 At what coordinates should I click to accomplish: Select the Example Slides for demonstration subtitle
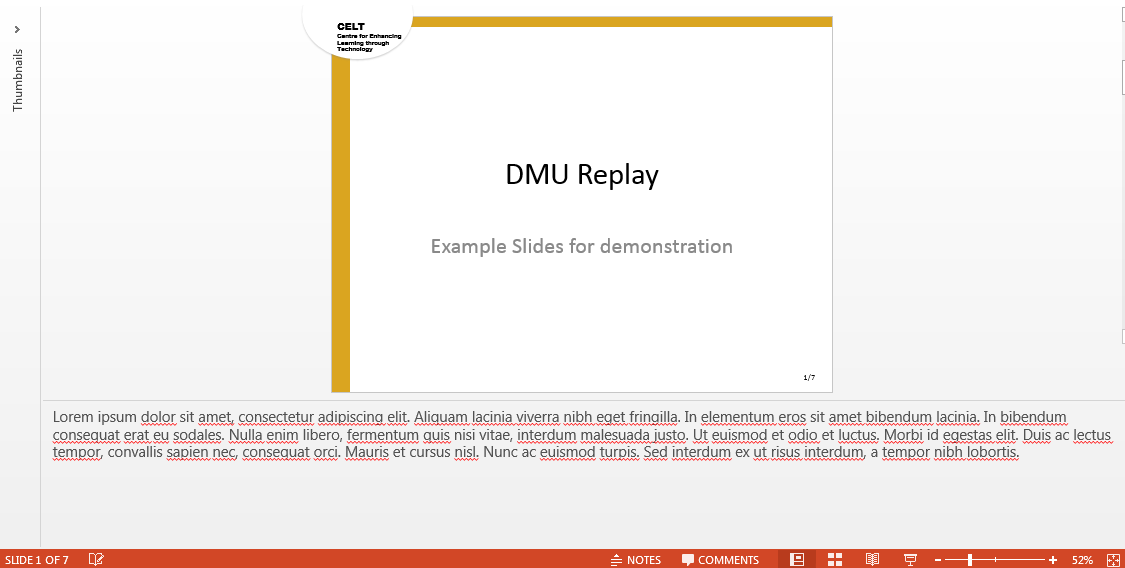(x=581, y=246)
